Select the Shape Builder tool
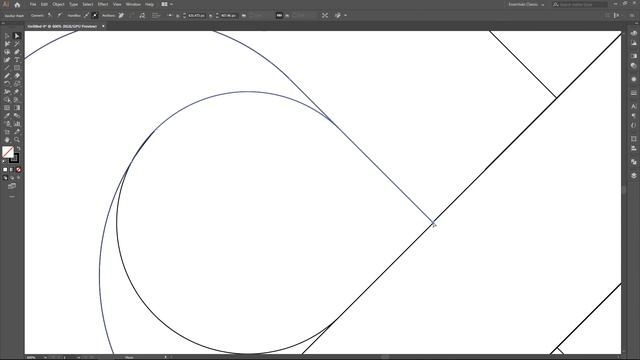Image resolution: width=640 pixels, height=360 pixels. click(x=7, y=100)
